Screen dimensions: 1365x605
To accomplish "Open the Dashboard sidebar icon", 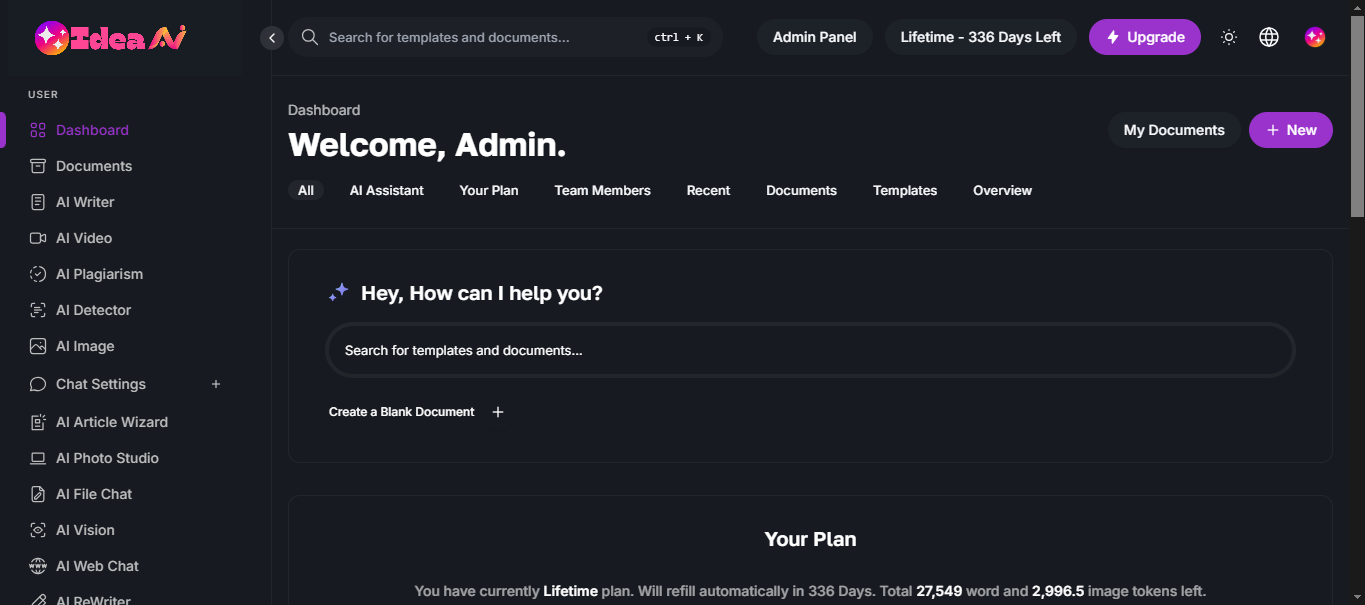I will [x=38, y=130].
